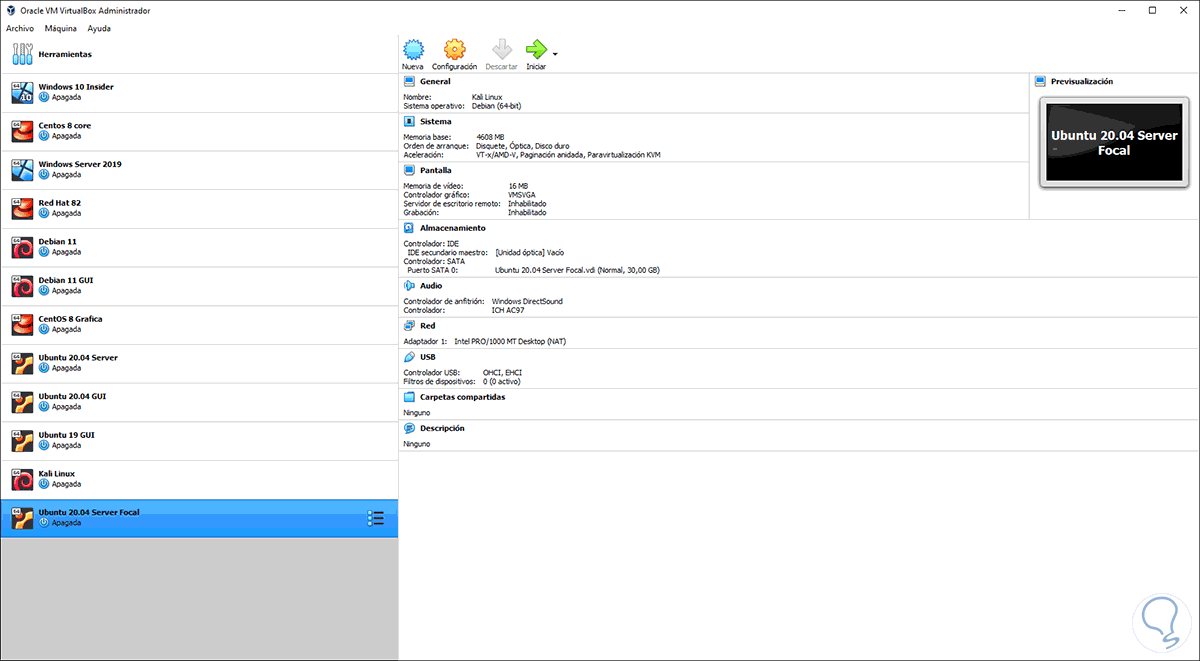Click the Sistema section chip icon
This screenshot has height=661, width=1200.
pos(409,121)
